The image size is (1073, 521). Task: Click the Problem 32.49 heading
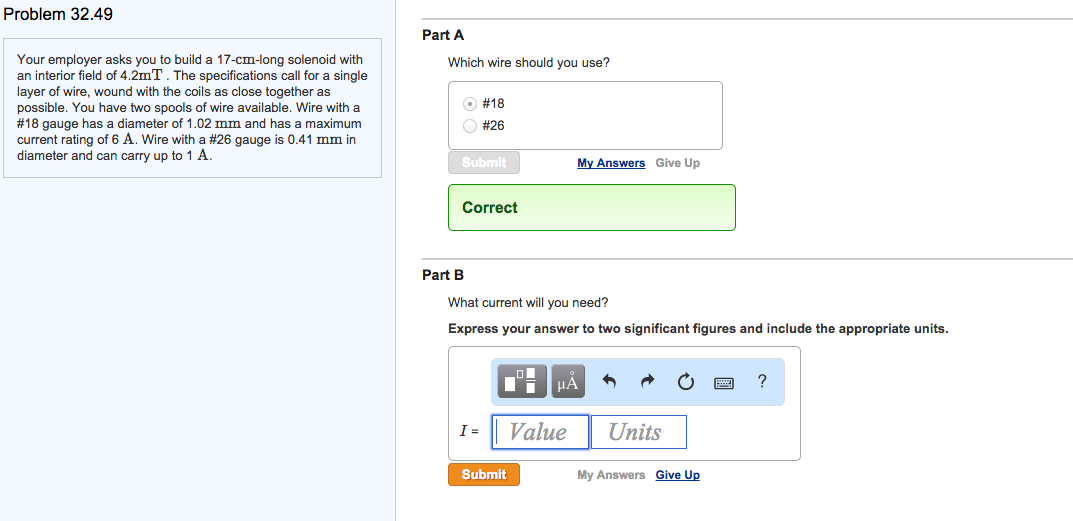(x=58, y=14)
